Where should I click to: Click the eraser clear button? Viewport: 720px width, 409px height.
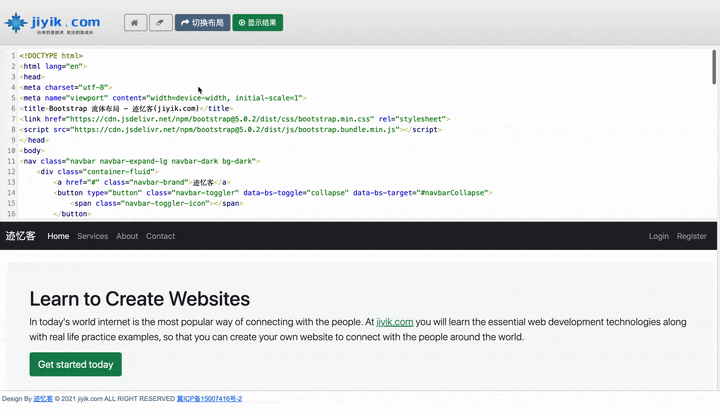pyautogui.click(x=161, y=22)
